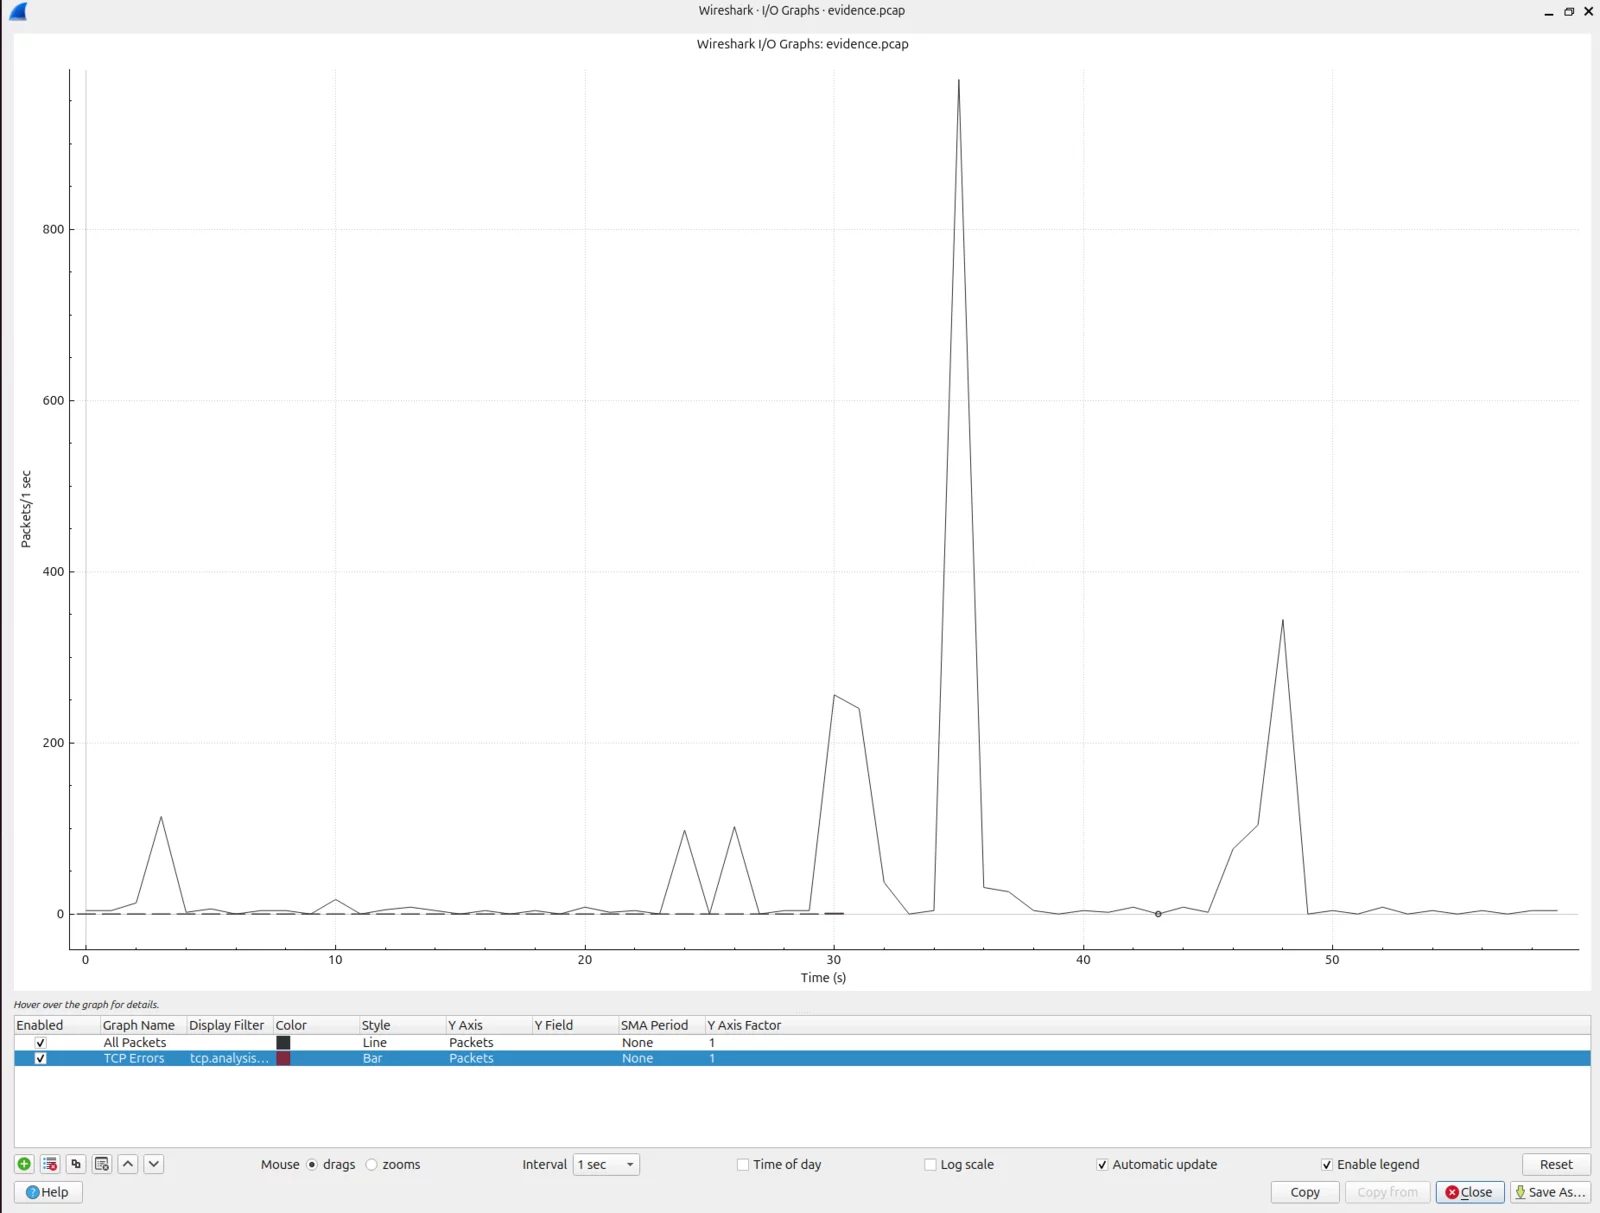The width and height of the screenshot is (1600, 1213).
Task: Click the Display Filter column header
Action: pyautogui.click(x=226, y=1025)
